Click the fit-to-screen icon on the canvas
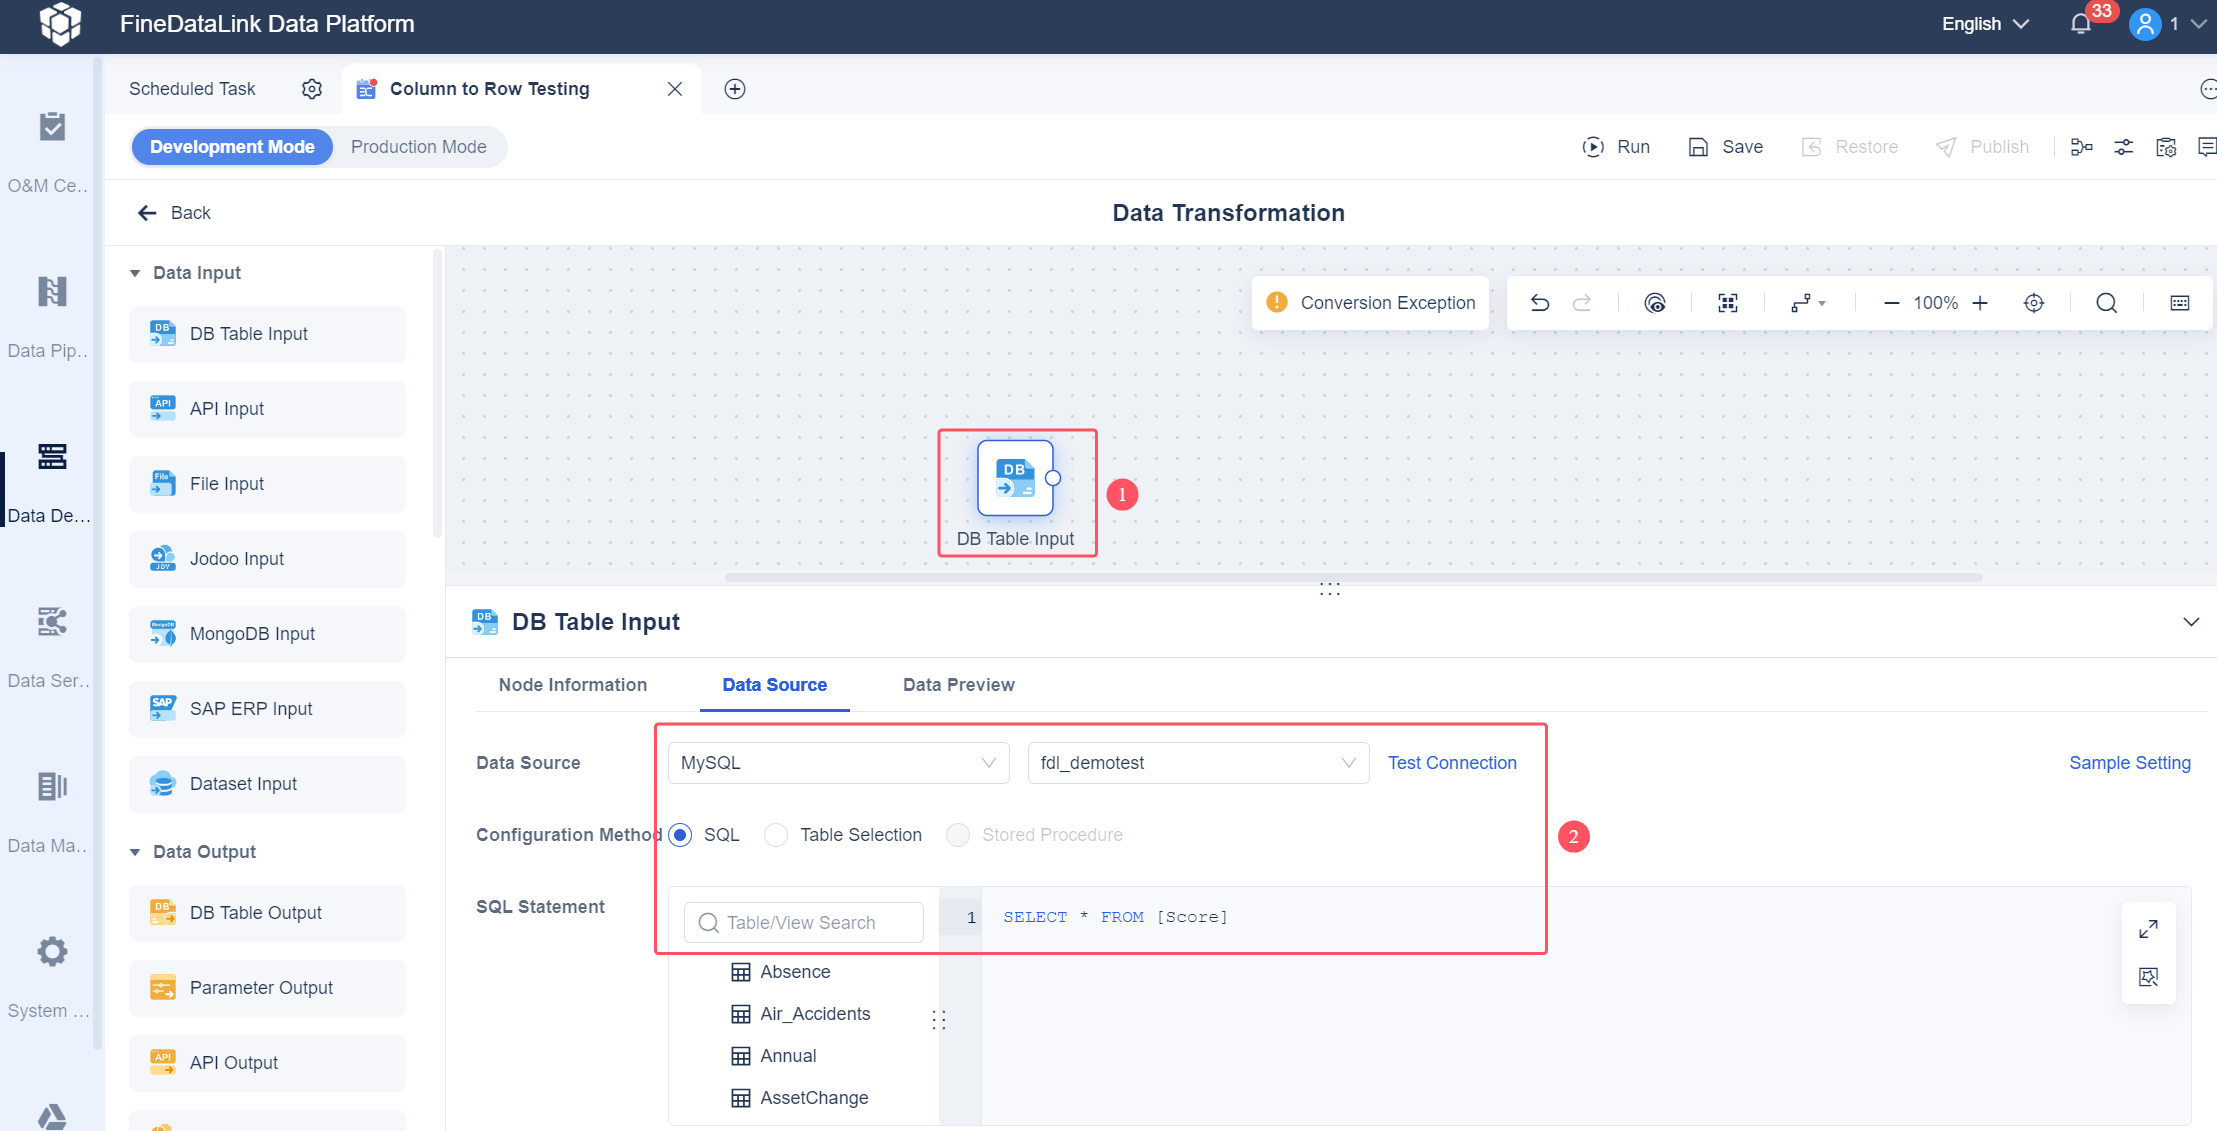 1727,302
